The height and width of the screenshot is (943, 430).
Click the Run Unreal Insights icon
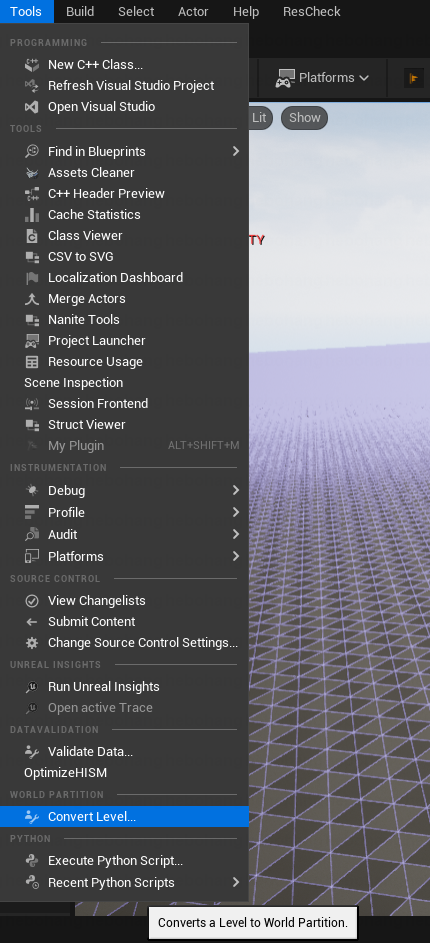[32, 687]
